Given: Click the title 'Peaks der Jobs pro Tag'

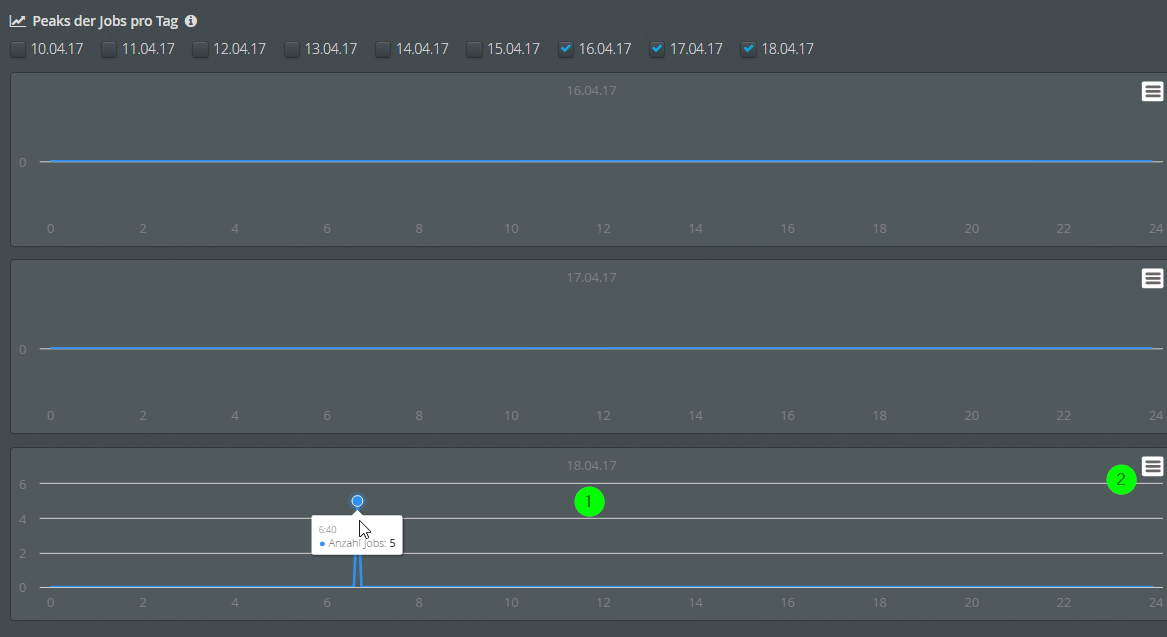Looking at the screenshot, I should [x=105, y=22].
